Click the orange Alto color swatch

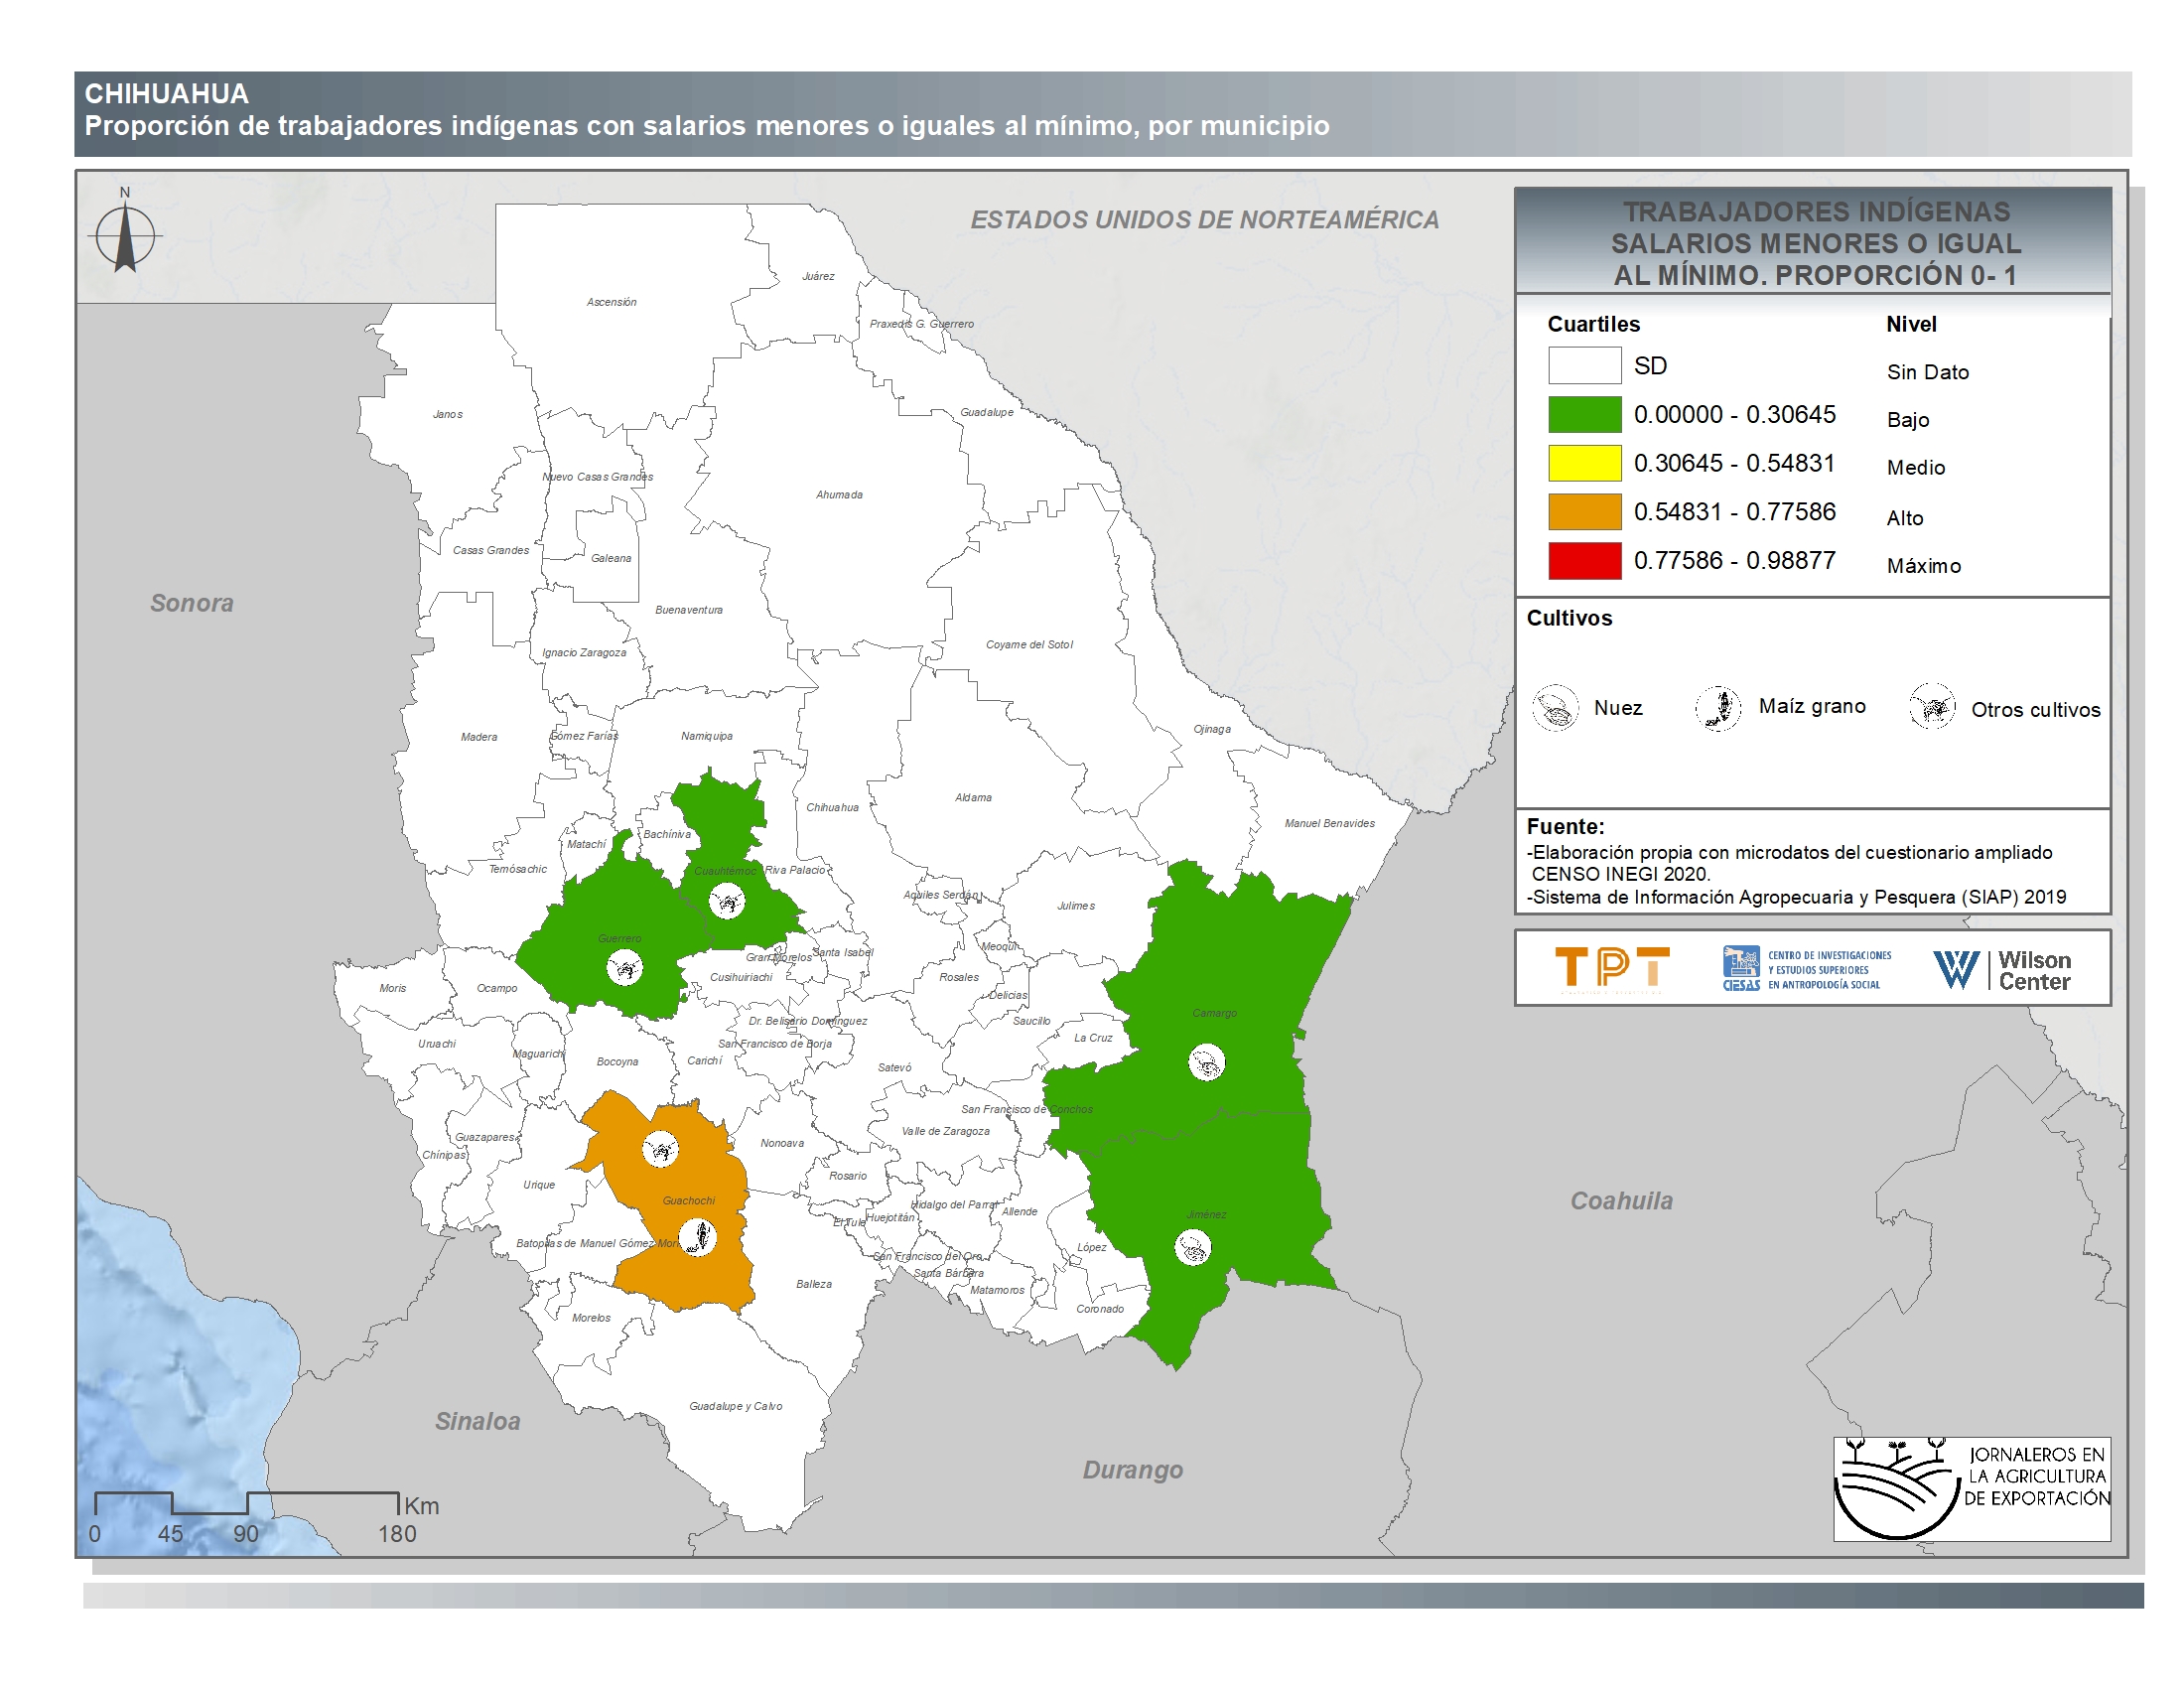pos(1584,511)
